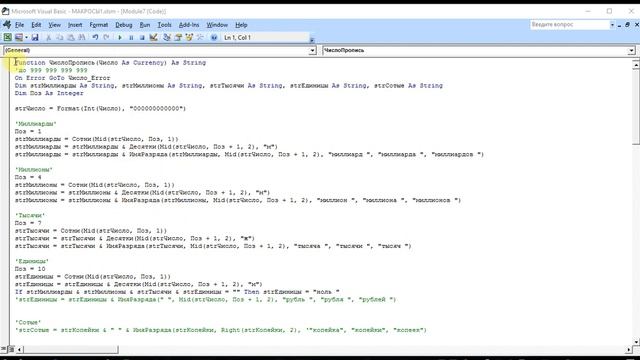Click the 'Поз = 7' code line
640x360 pixels.
pos(28,223)
